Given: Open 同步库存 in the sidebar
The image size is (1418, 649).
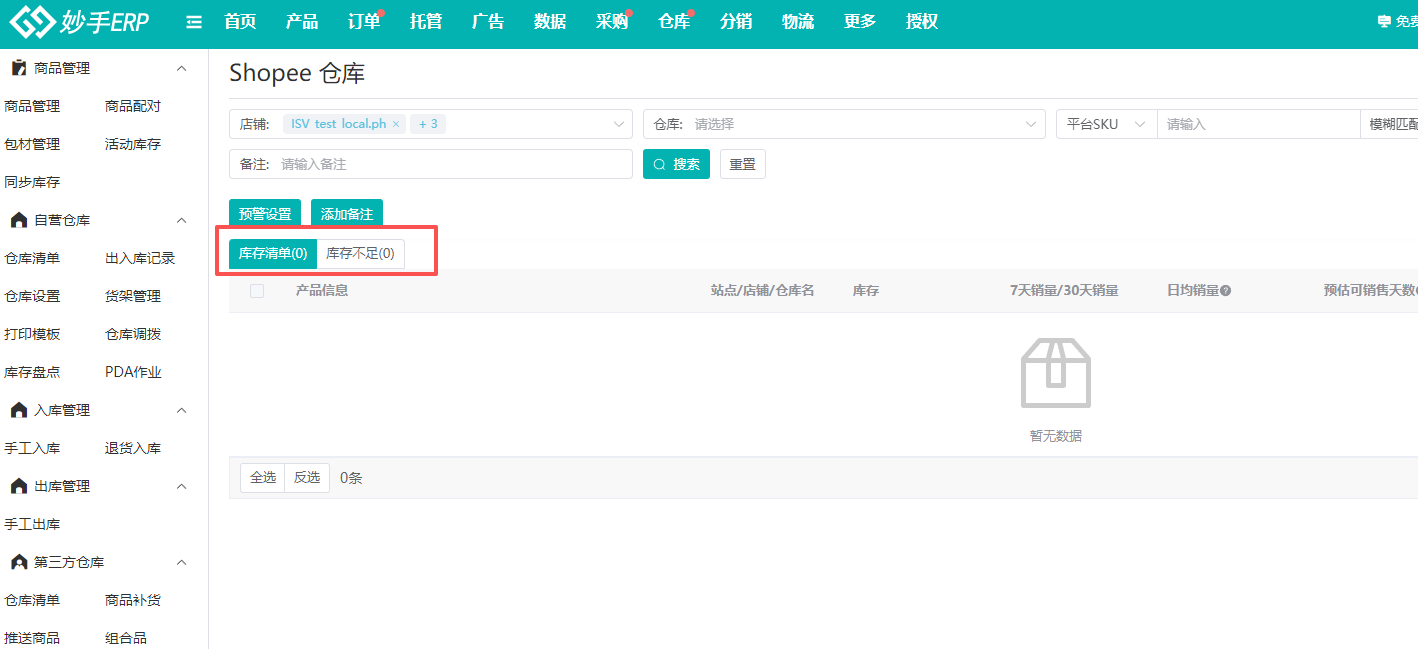Looking at the screenshot, I should (x=32, y=182).
